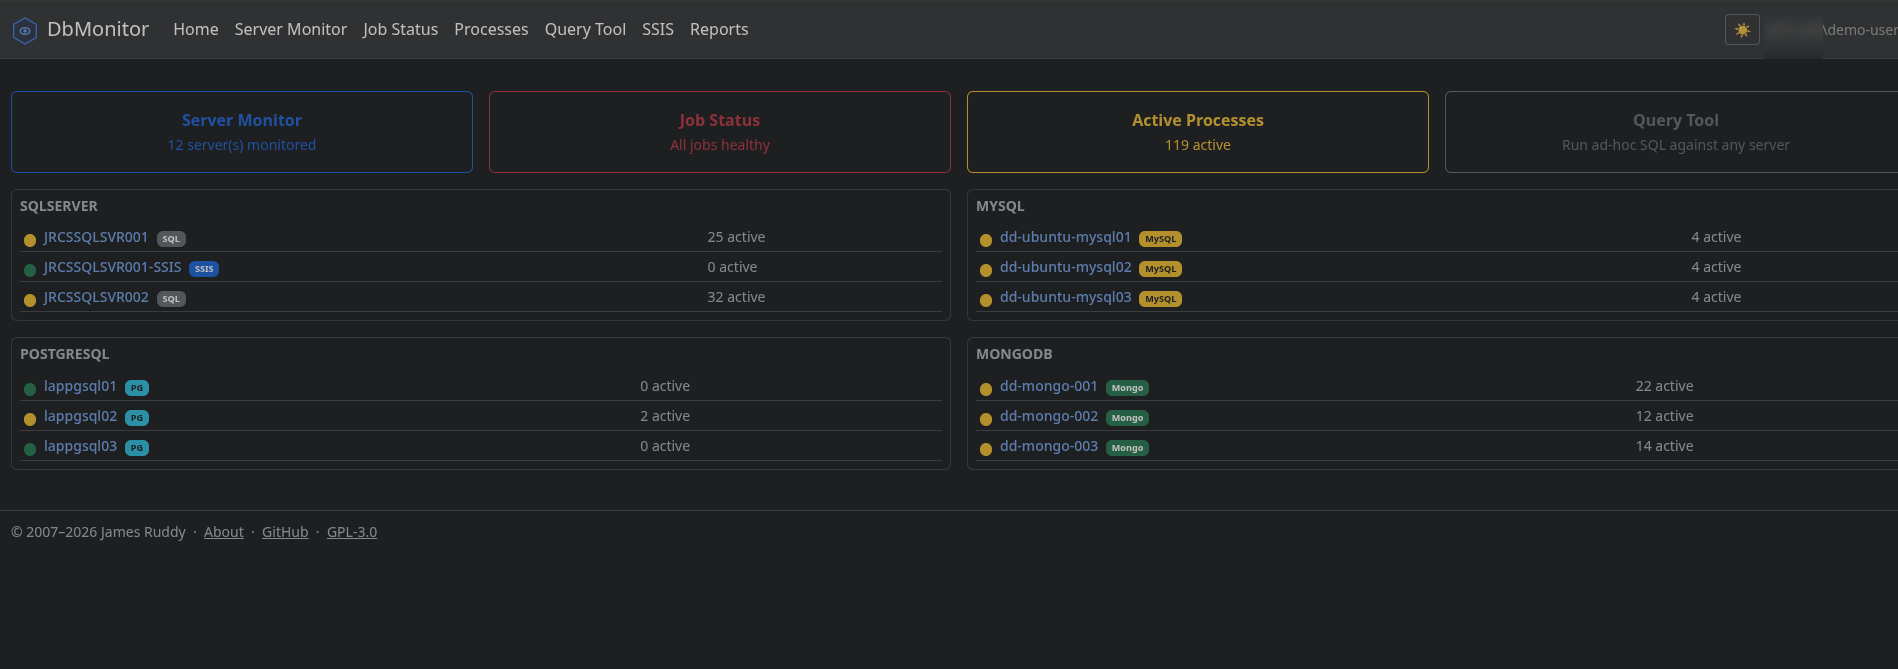Click the DbMonitor eye logo icon
The image size is (1898, 669).
25,31
